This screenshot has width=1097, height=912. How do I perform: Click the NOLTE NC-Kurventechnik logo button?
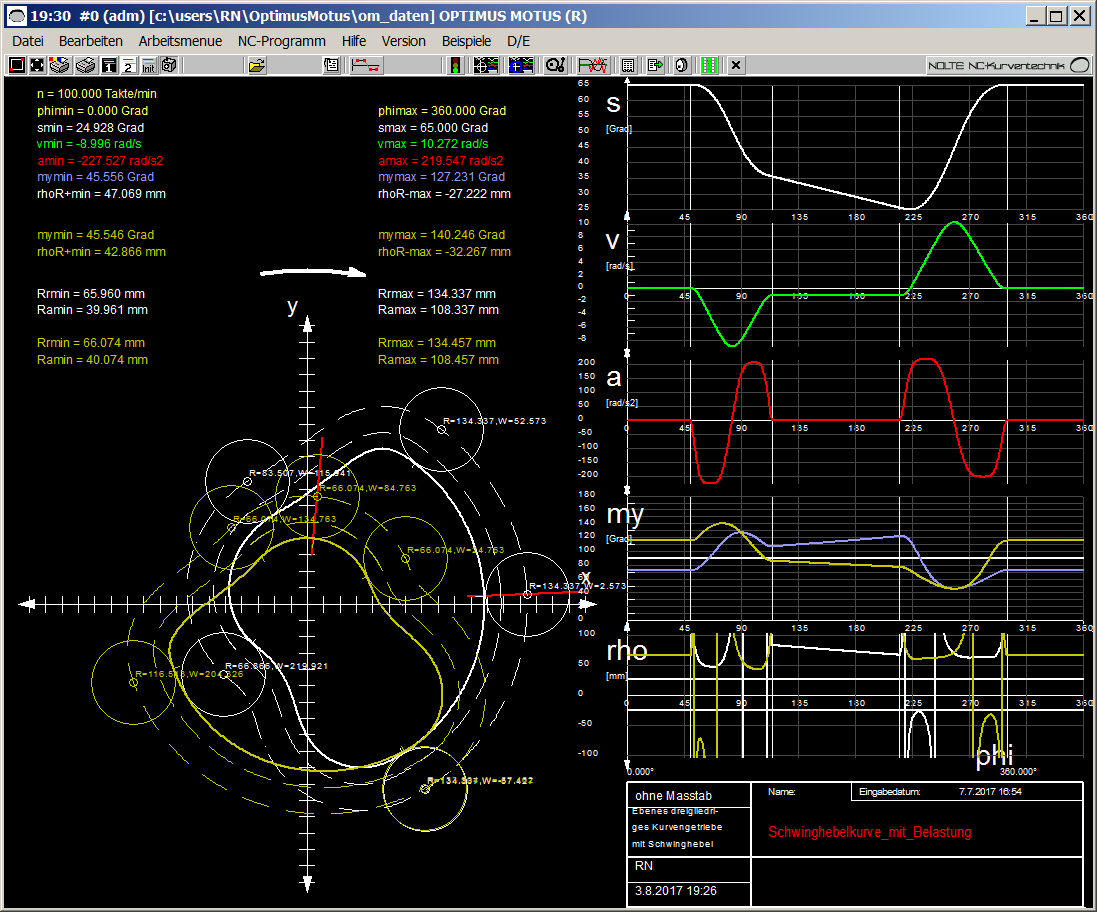tap(1008, 65)
